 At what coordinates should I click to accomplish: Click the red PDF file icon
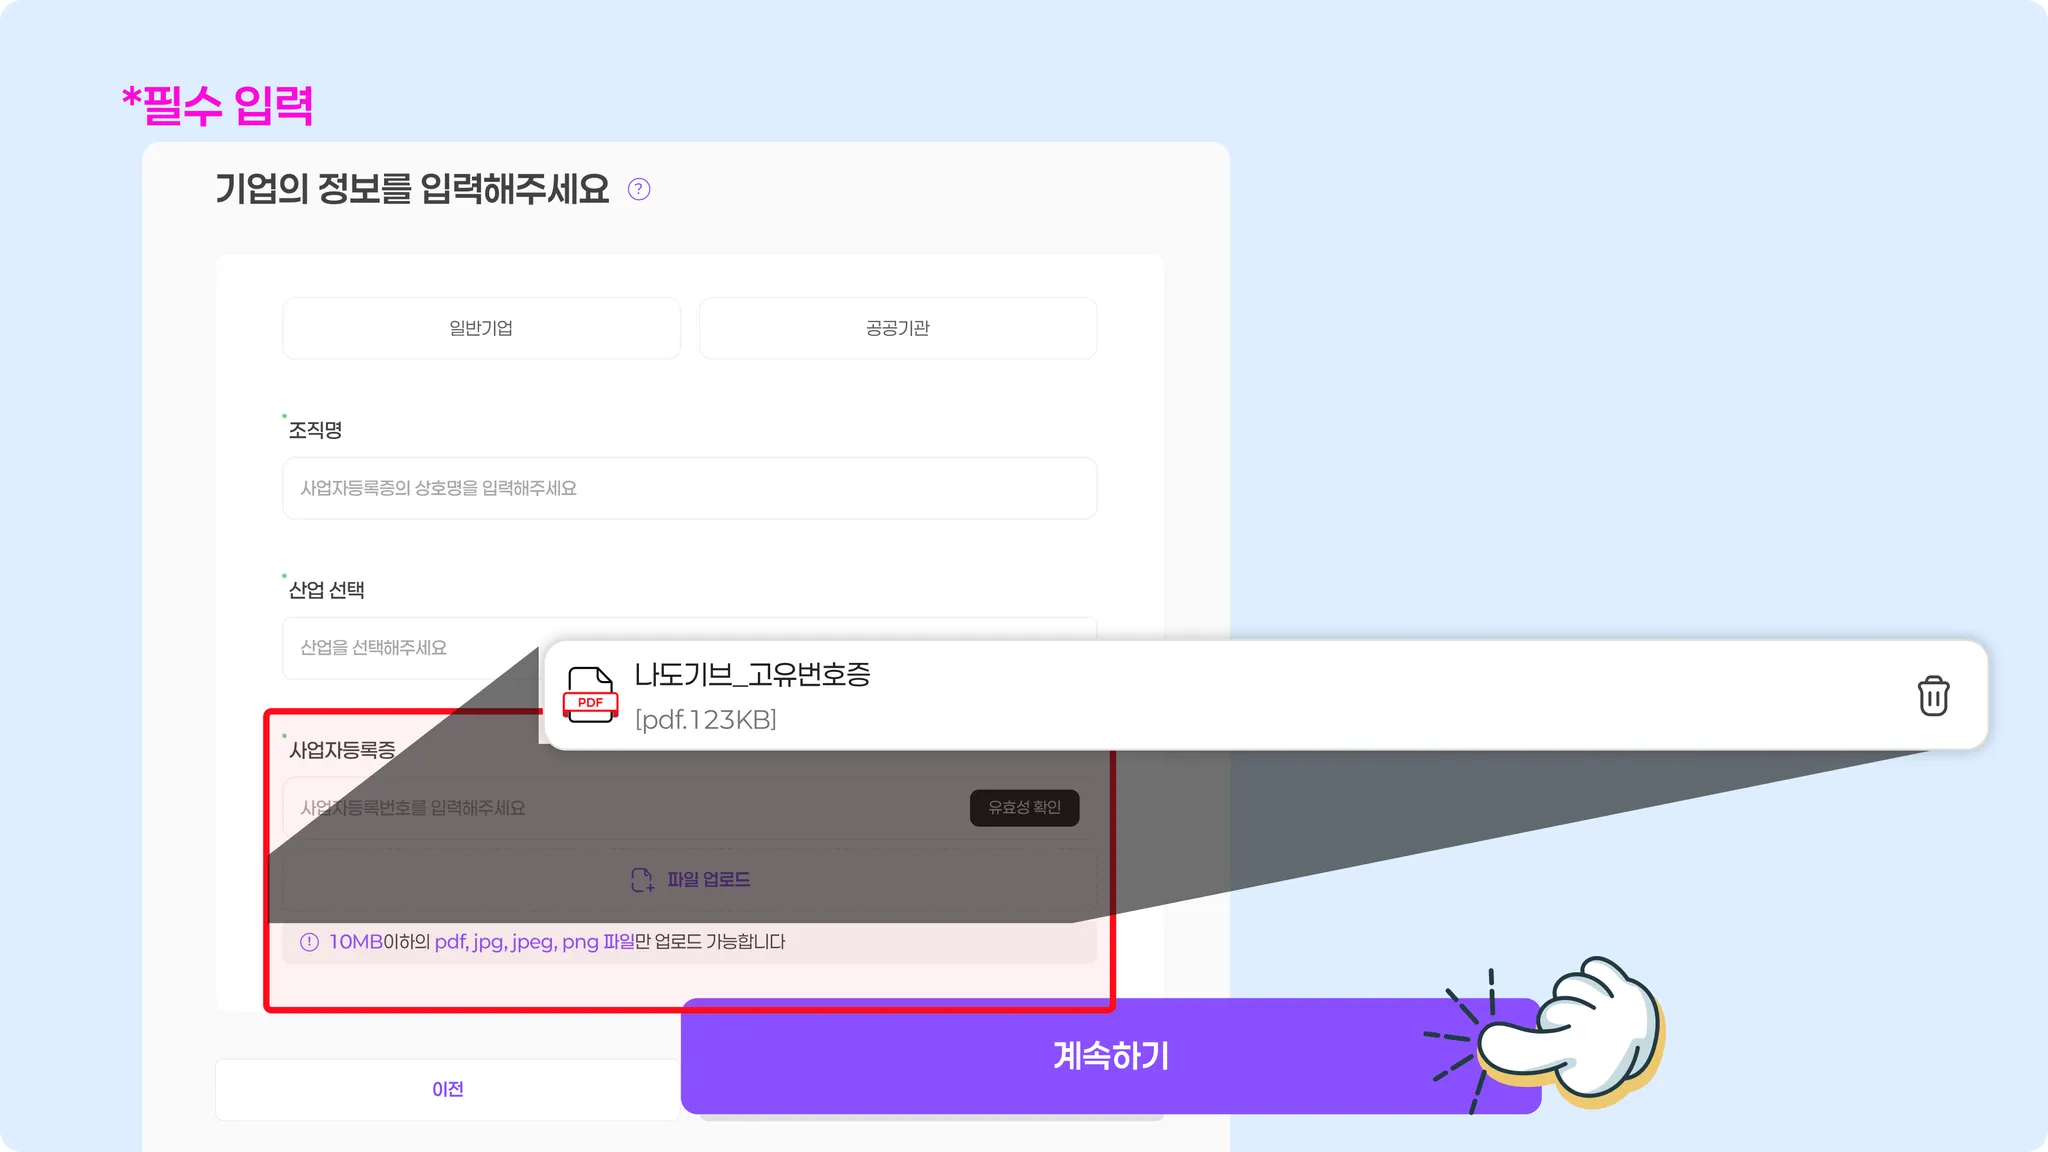pyautogui.click(x=590, y=695)
